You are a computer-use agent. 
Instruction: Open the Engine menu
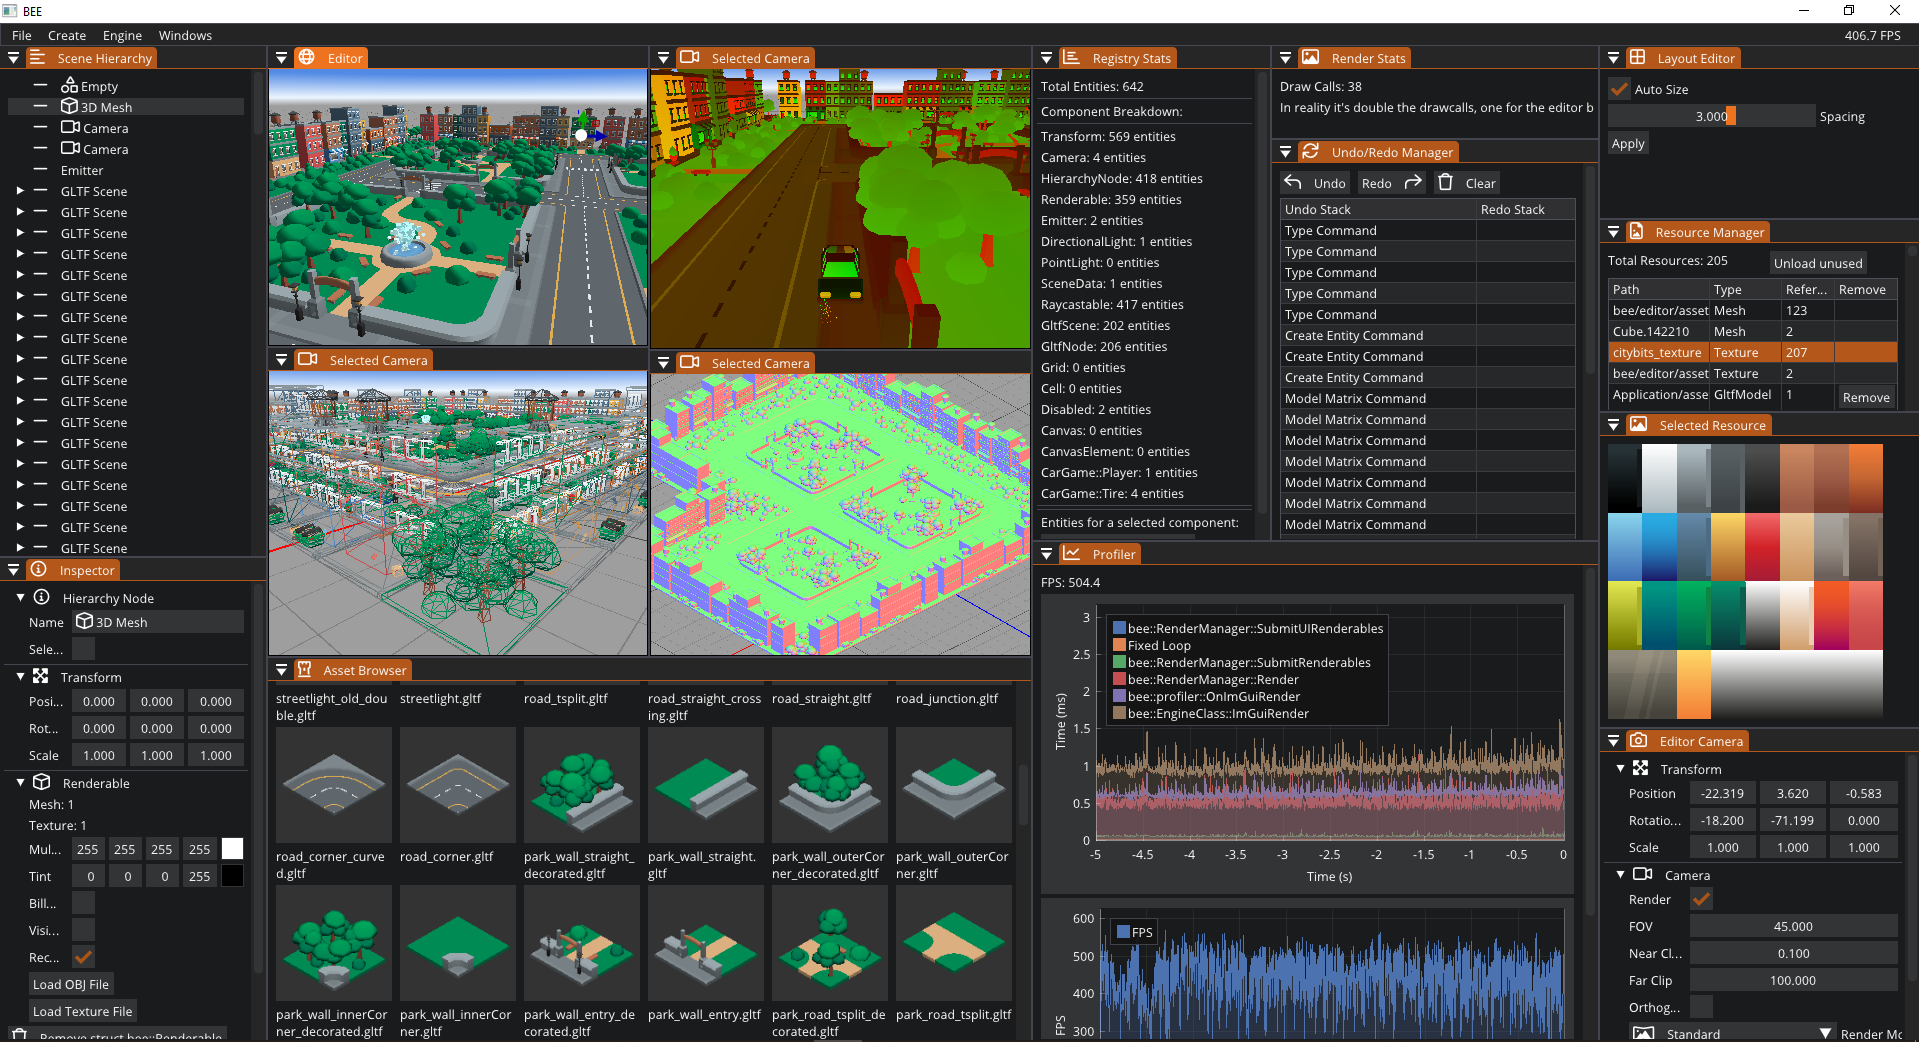pos(121,35)
